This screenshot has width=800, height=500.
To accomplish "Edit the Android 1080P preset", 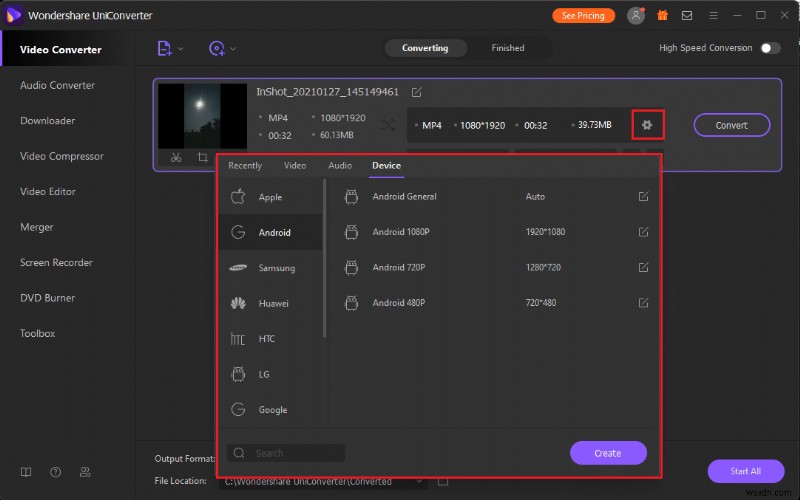I will [x=643, y=232].
